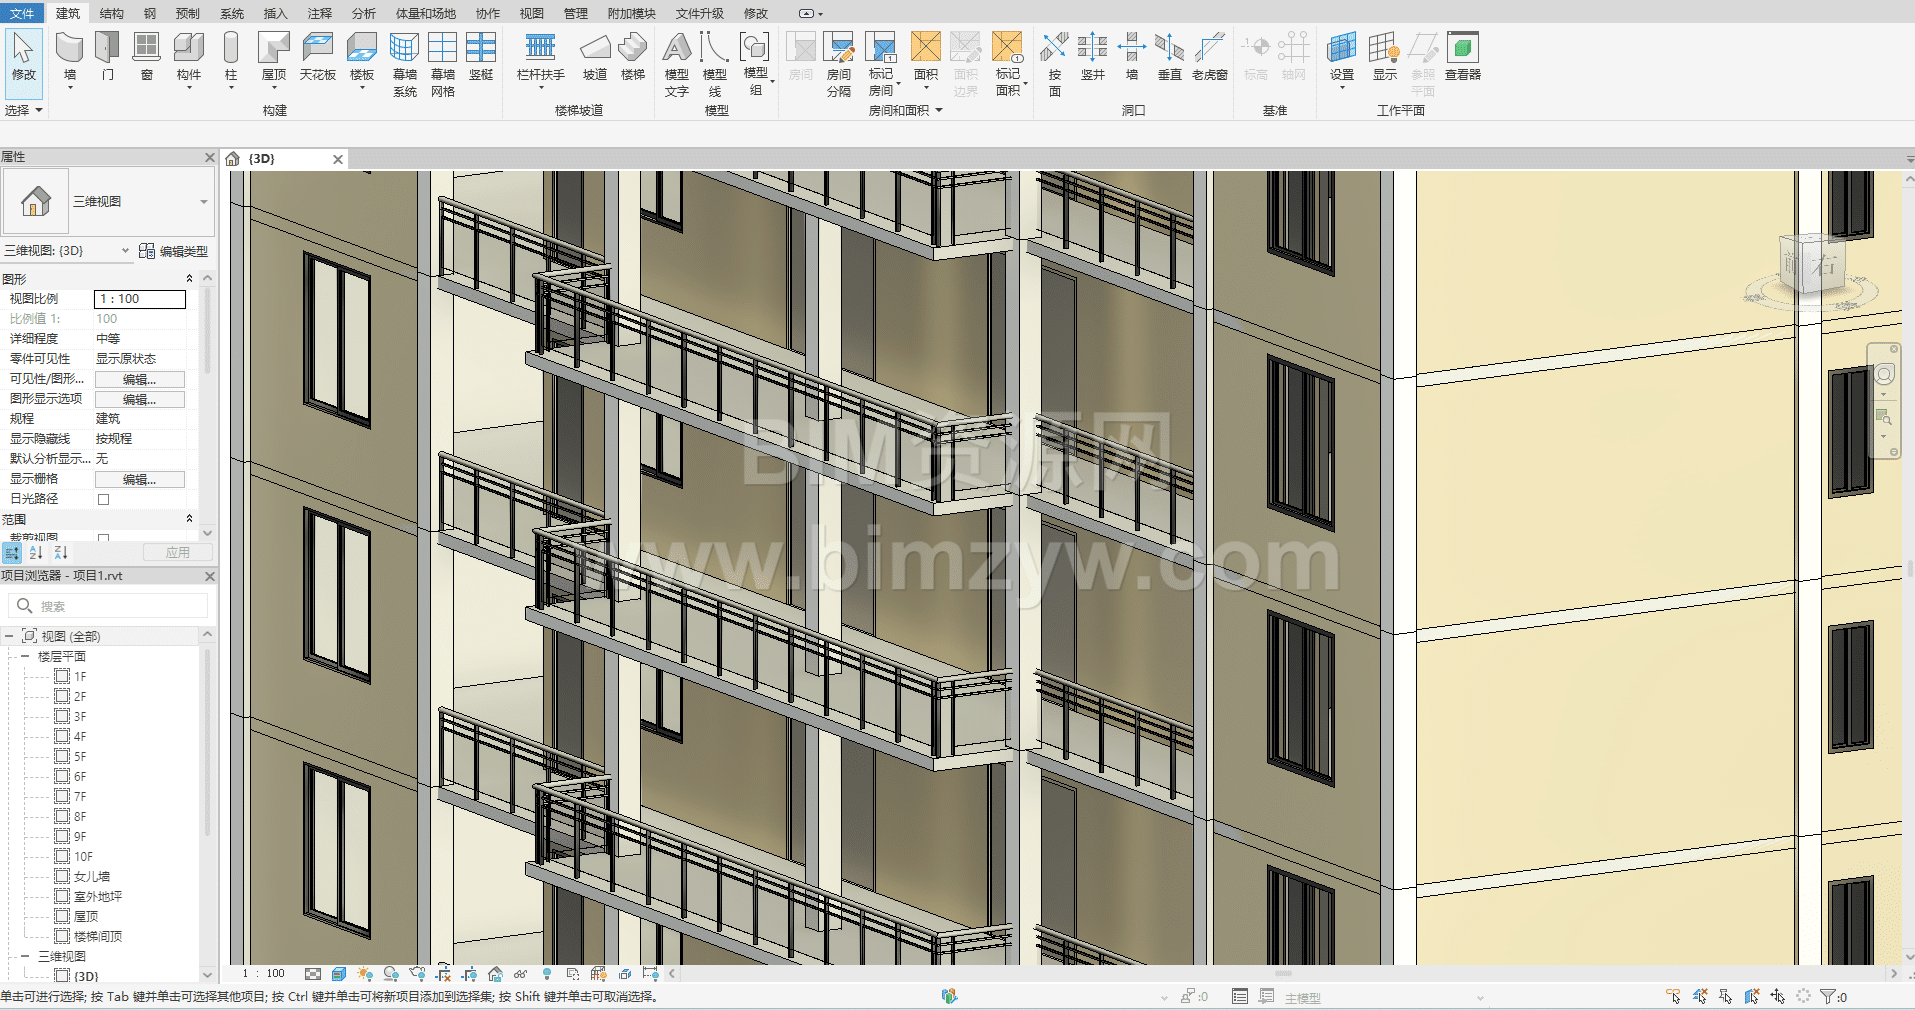The image size is (1915, 1010).
Task: Switch to the Annotate (注释) ribbon tab
Action: tap(319, 13)
